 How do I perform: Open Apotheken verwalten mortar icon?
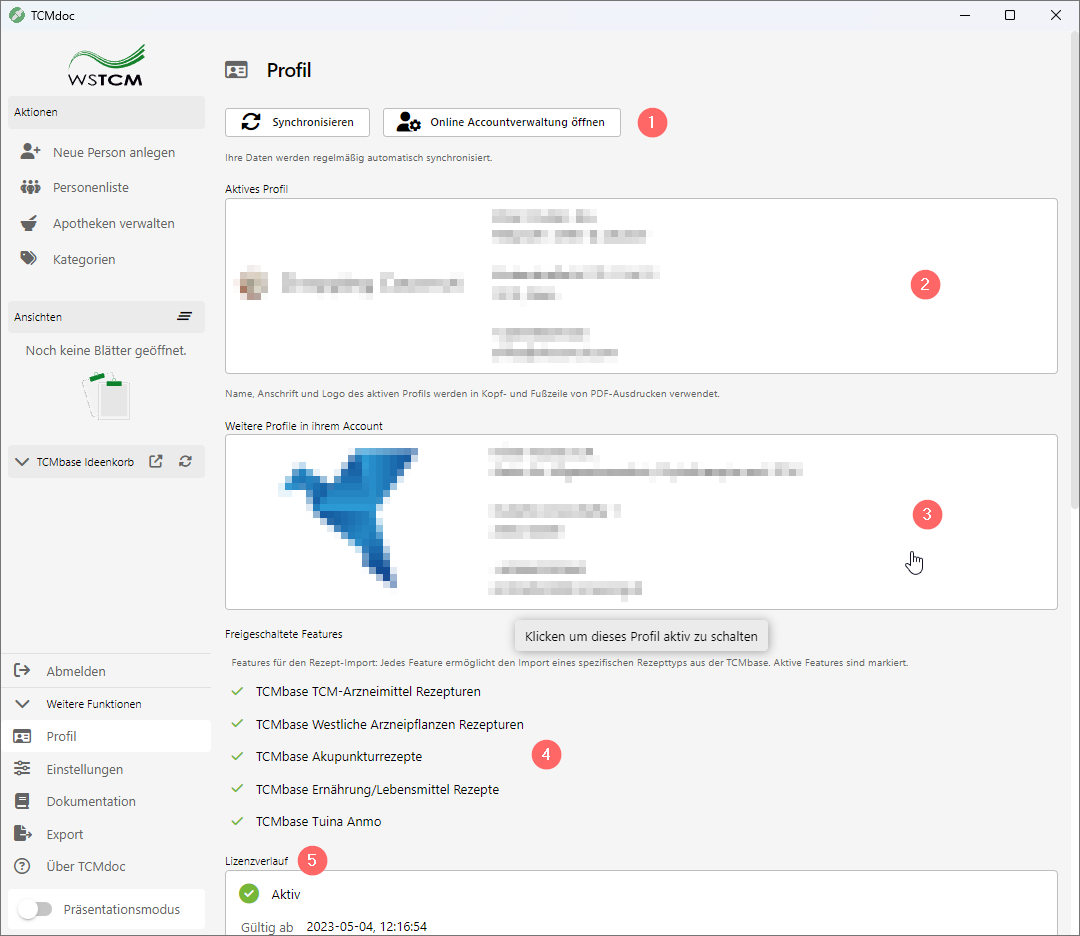[x=30, y=223]
